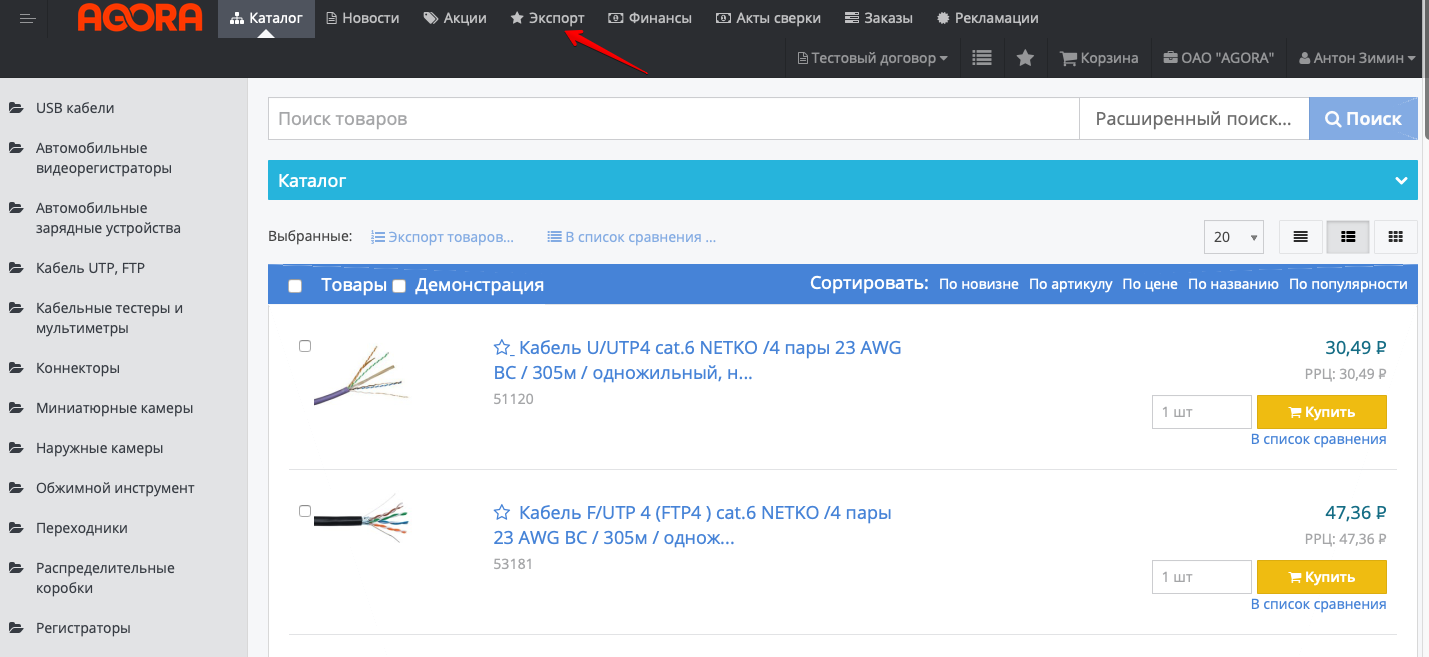Click Купить for cable priced 30,49 ₽

(x=1321, y=412)
